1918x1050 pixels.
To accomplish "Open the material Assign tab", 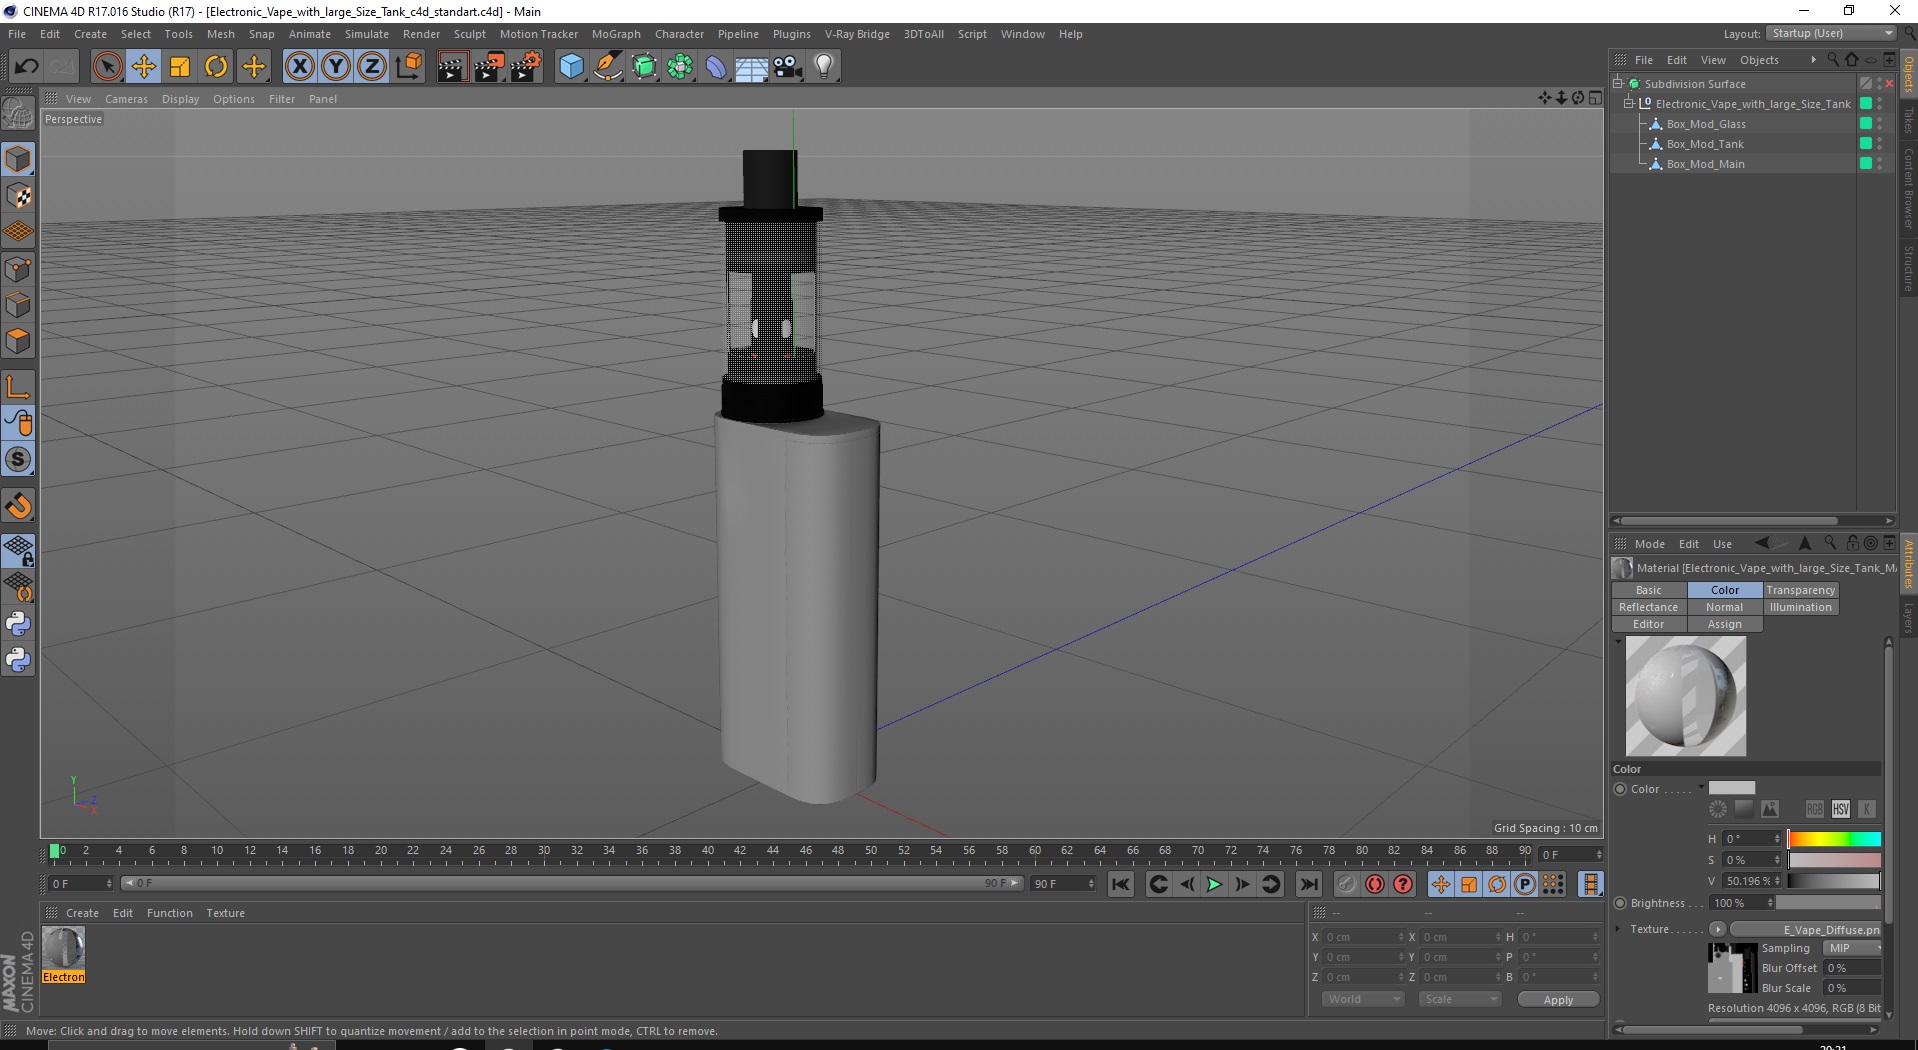I will tap(1724, 624).
